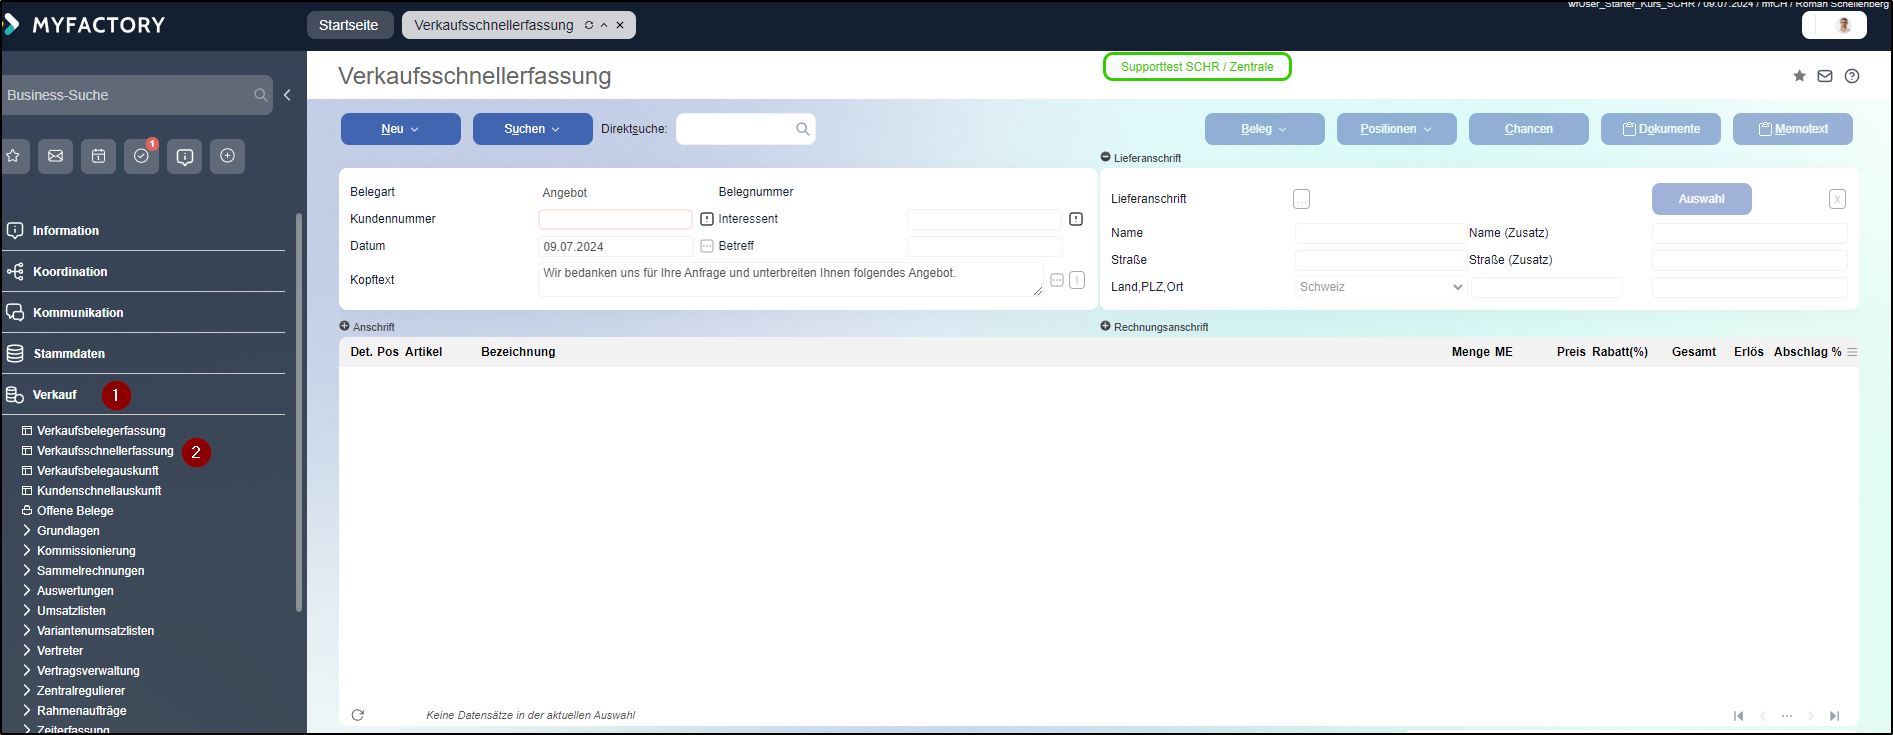Switch to the Startseite tab
The width and height of the screenshot is (1893, 735).
(348, 25)
